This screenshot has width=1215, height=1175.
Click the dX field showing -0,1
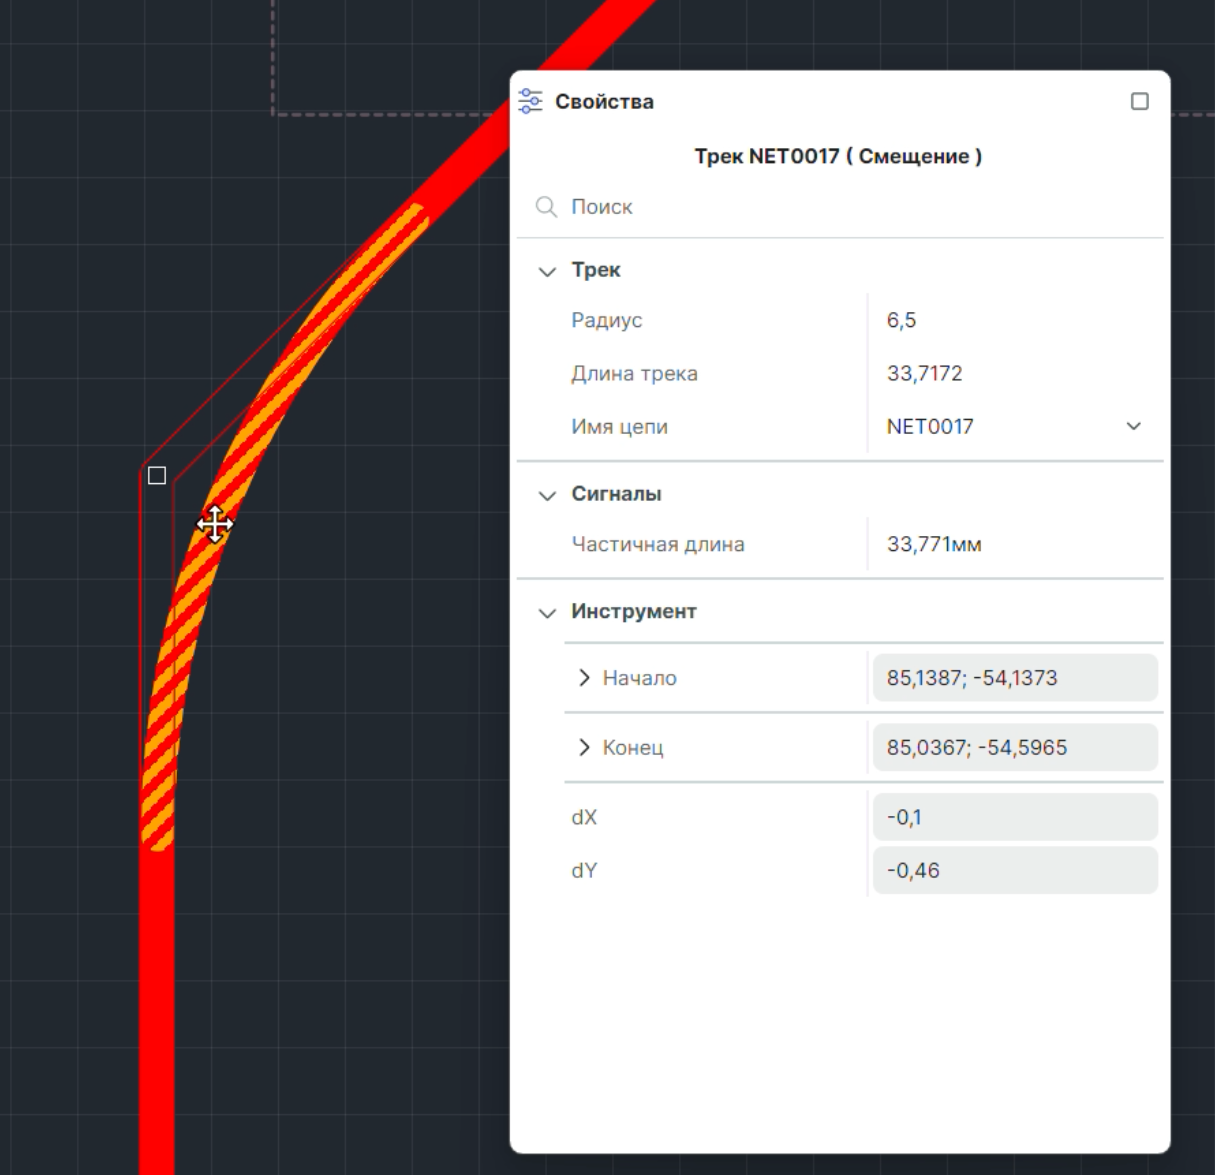1015,817
